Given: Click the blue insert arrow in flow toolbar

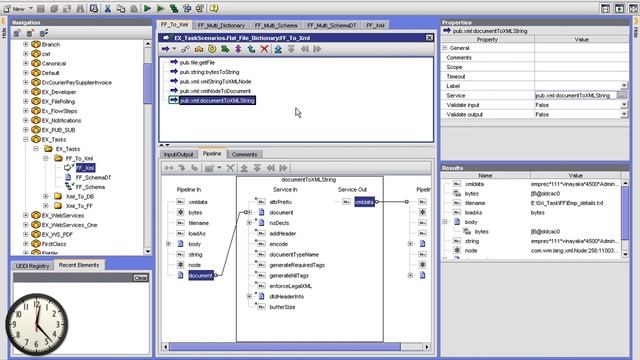Looking at the screenshot, I should pyautogui.click(x=165, y=49).
